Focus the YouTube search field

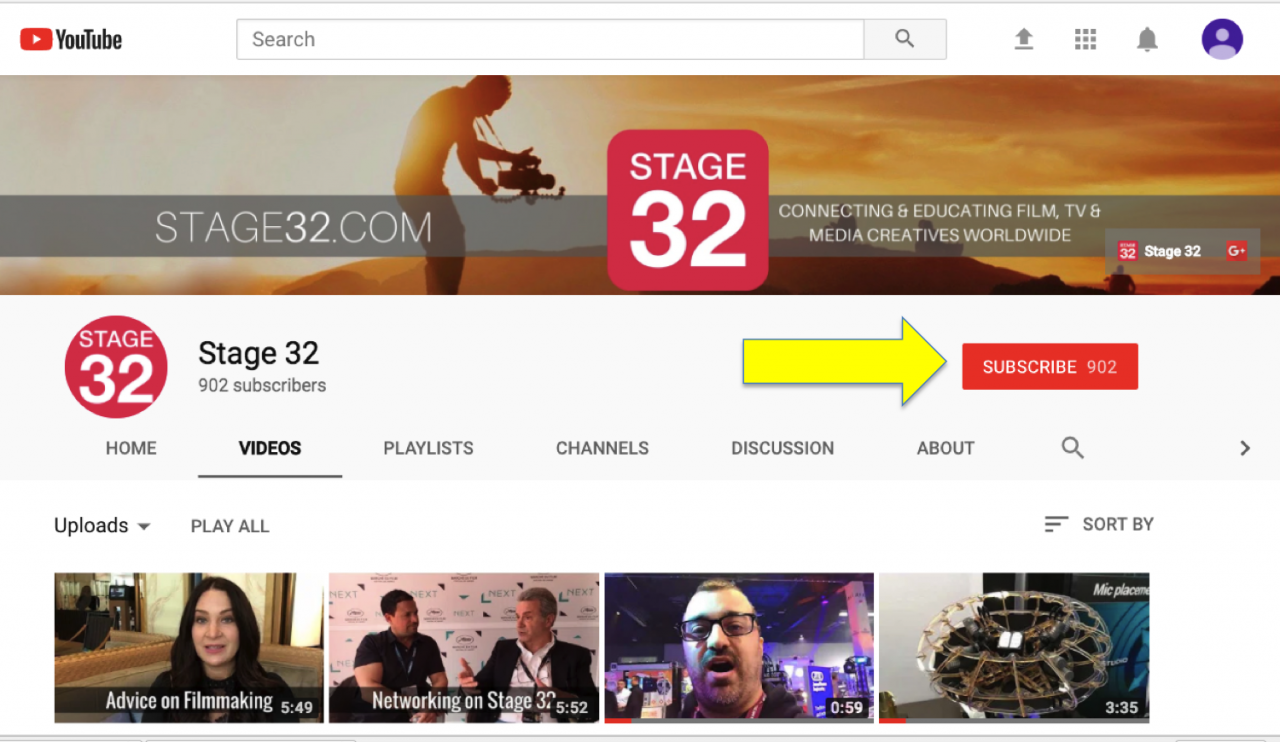pos(550,39)
